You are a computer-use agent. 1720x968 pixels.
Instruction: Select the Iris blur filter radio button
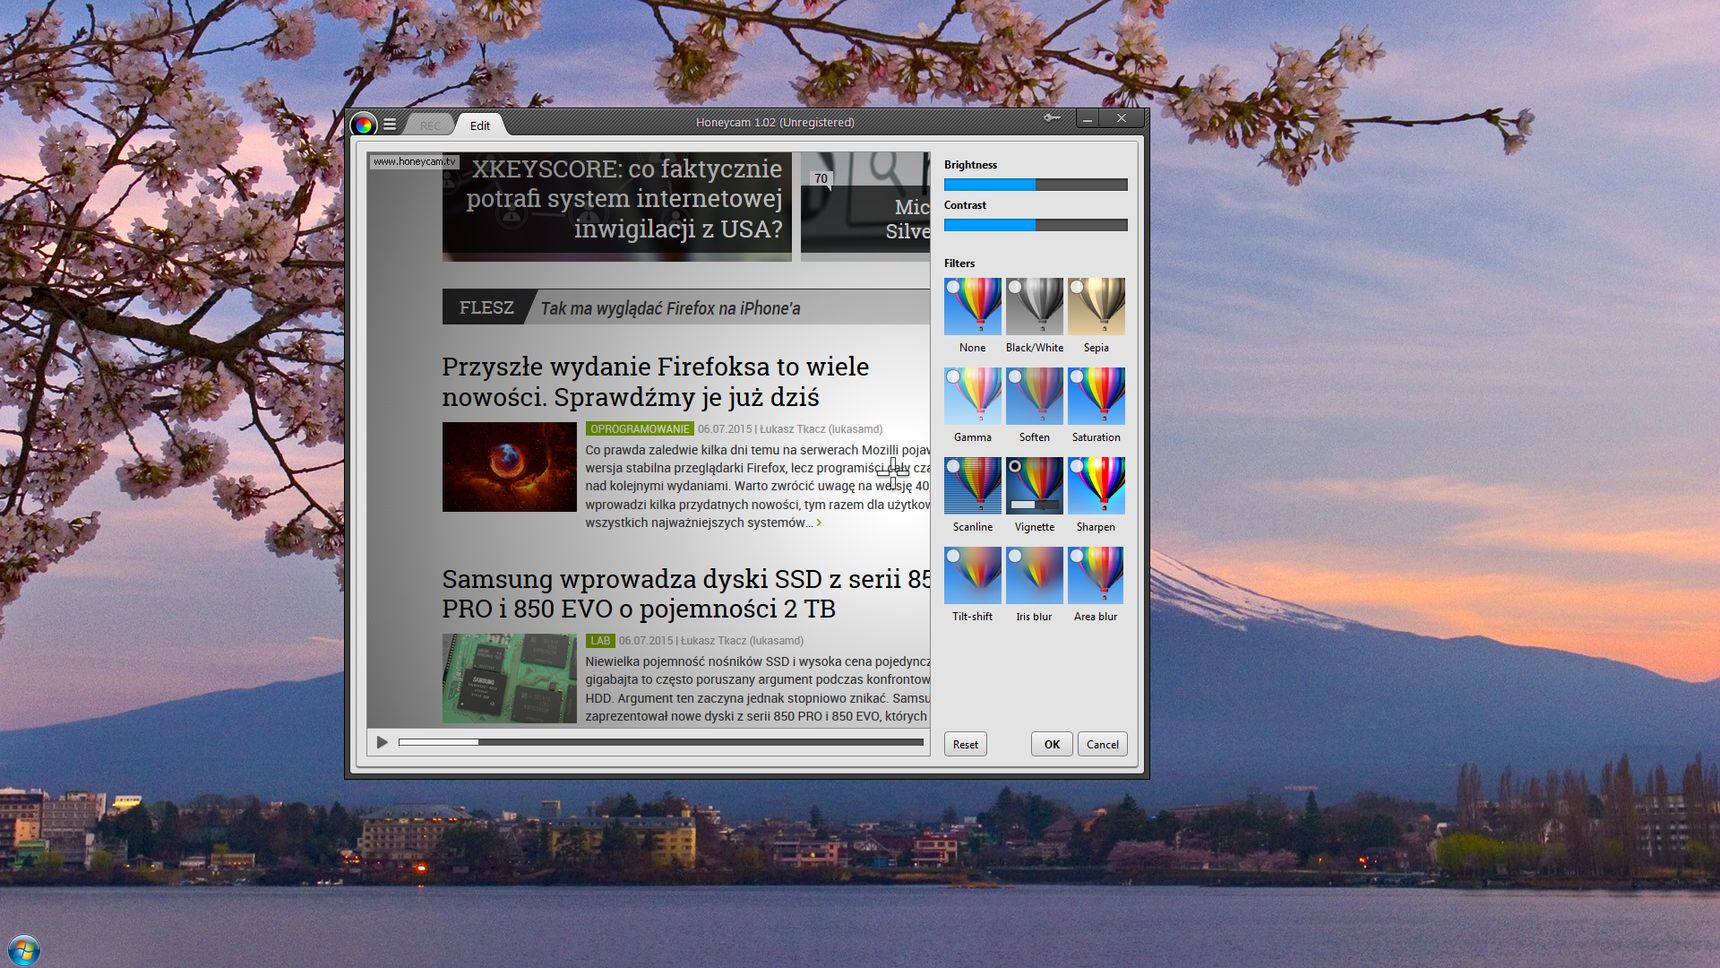1015,556
